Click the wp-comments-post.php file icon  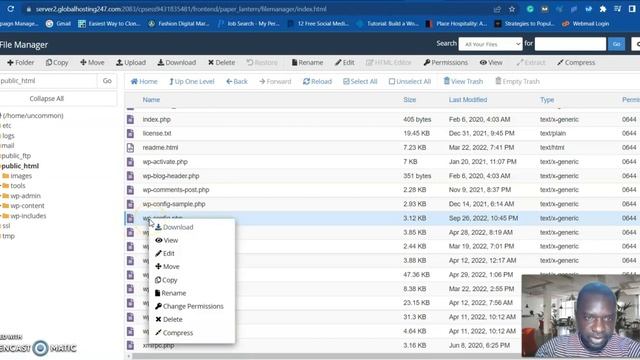point(130,190)
